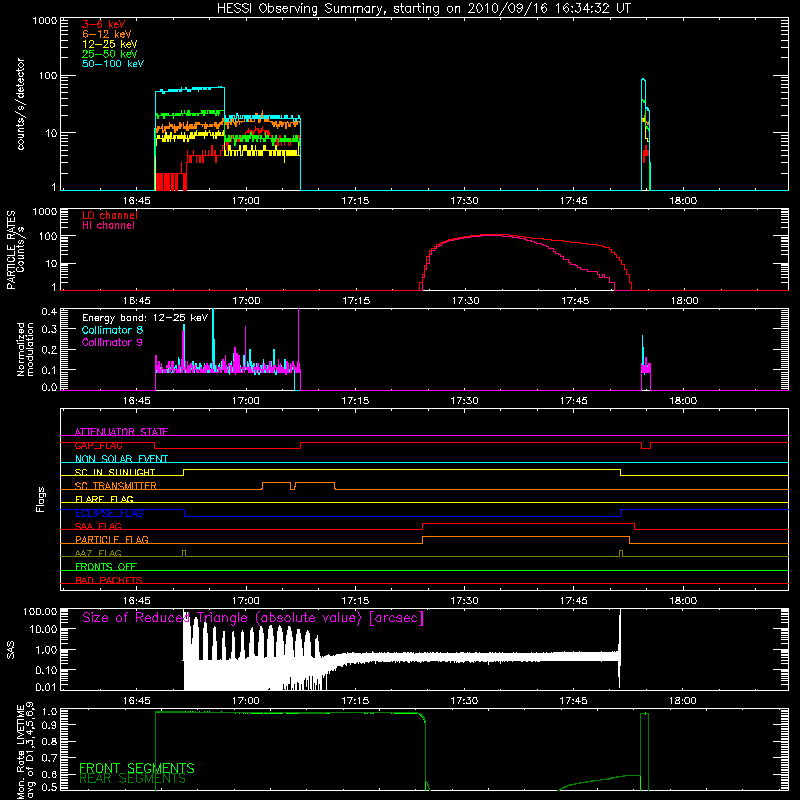Click the Mon. Rate LIVETIME axis label
The width and height of the screenshot is (800, 800).
tap(26, 752)
